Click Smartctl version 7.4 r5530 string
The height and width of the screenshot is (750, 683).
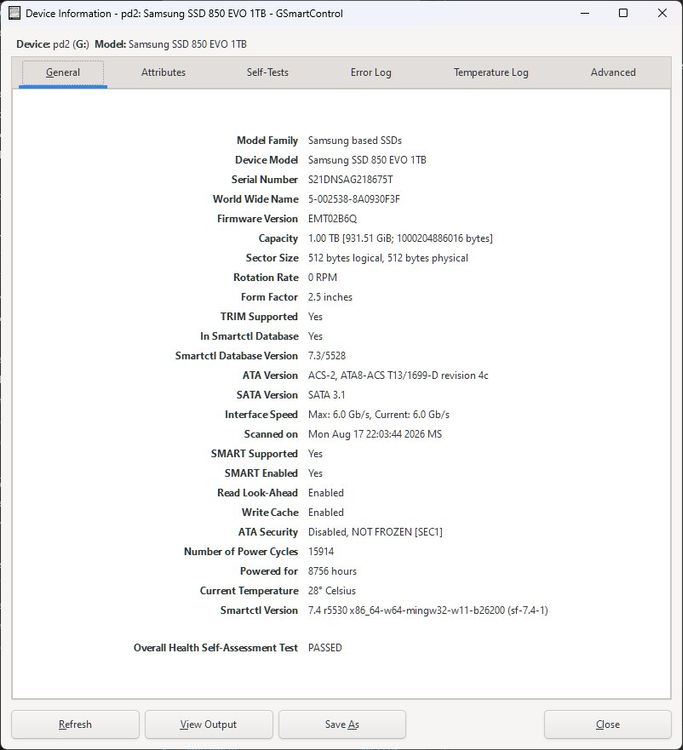428,611
